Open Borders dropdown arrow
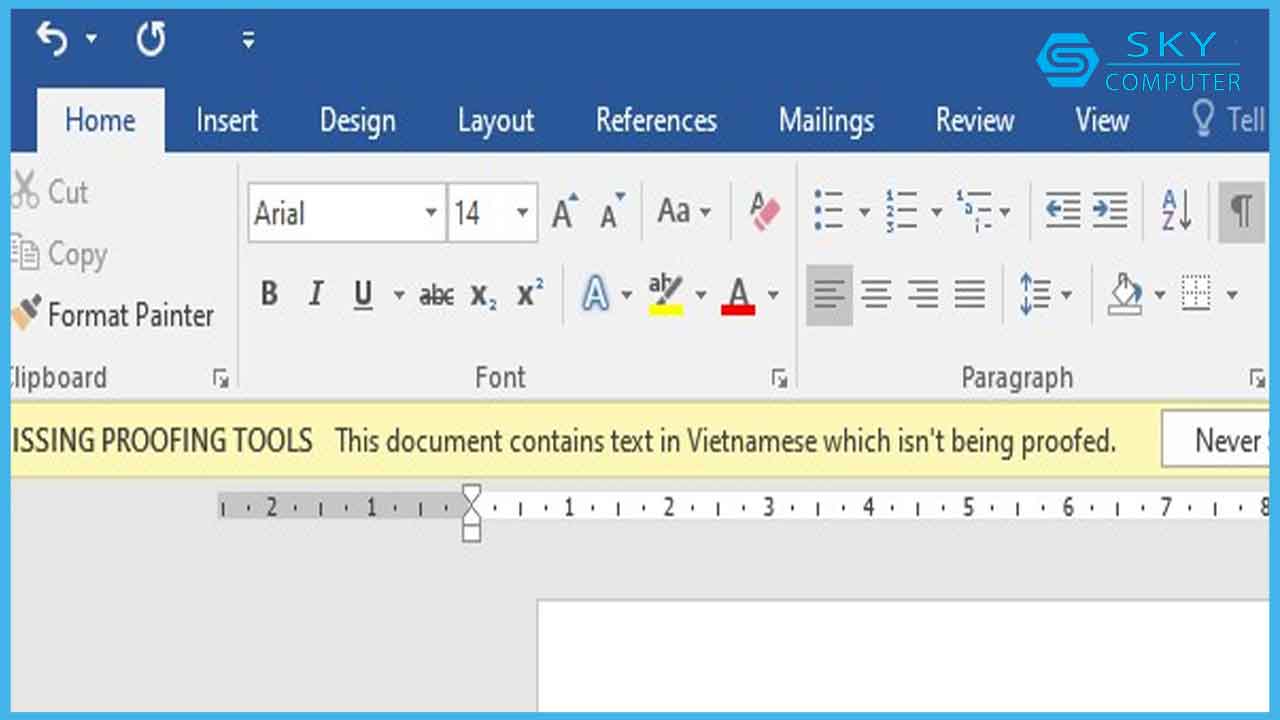This screenshot has width=1280, height=720. [x=1232, y=295]
